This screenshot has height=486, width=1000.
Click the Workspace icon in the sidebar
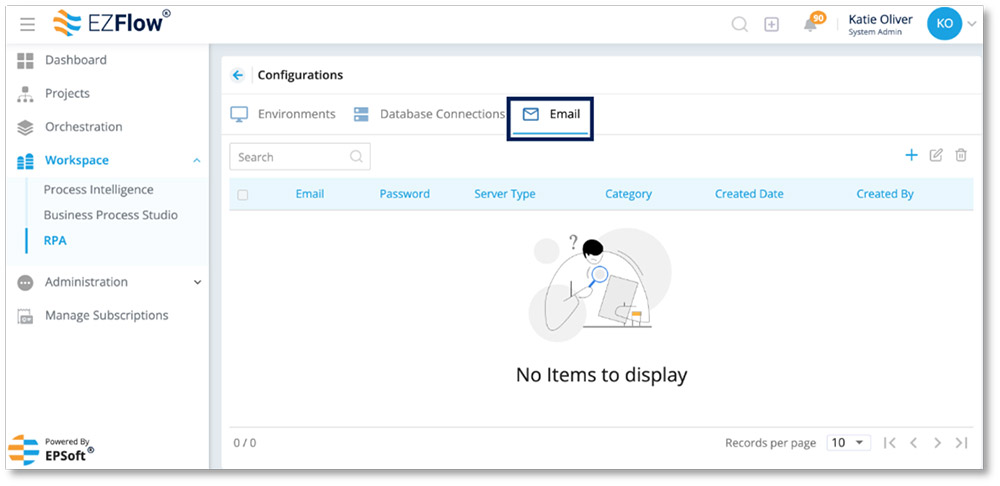pos(25,161)
